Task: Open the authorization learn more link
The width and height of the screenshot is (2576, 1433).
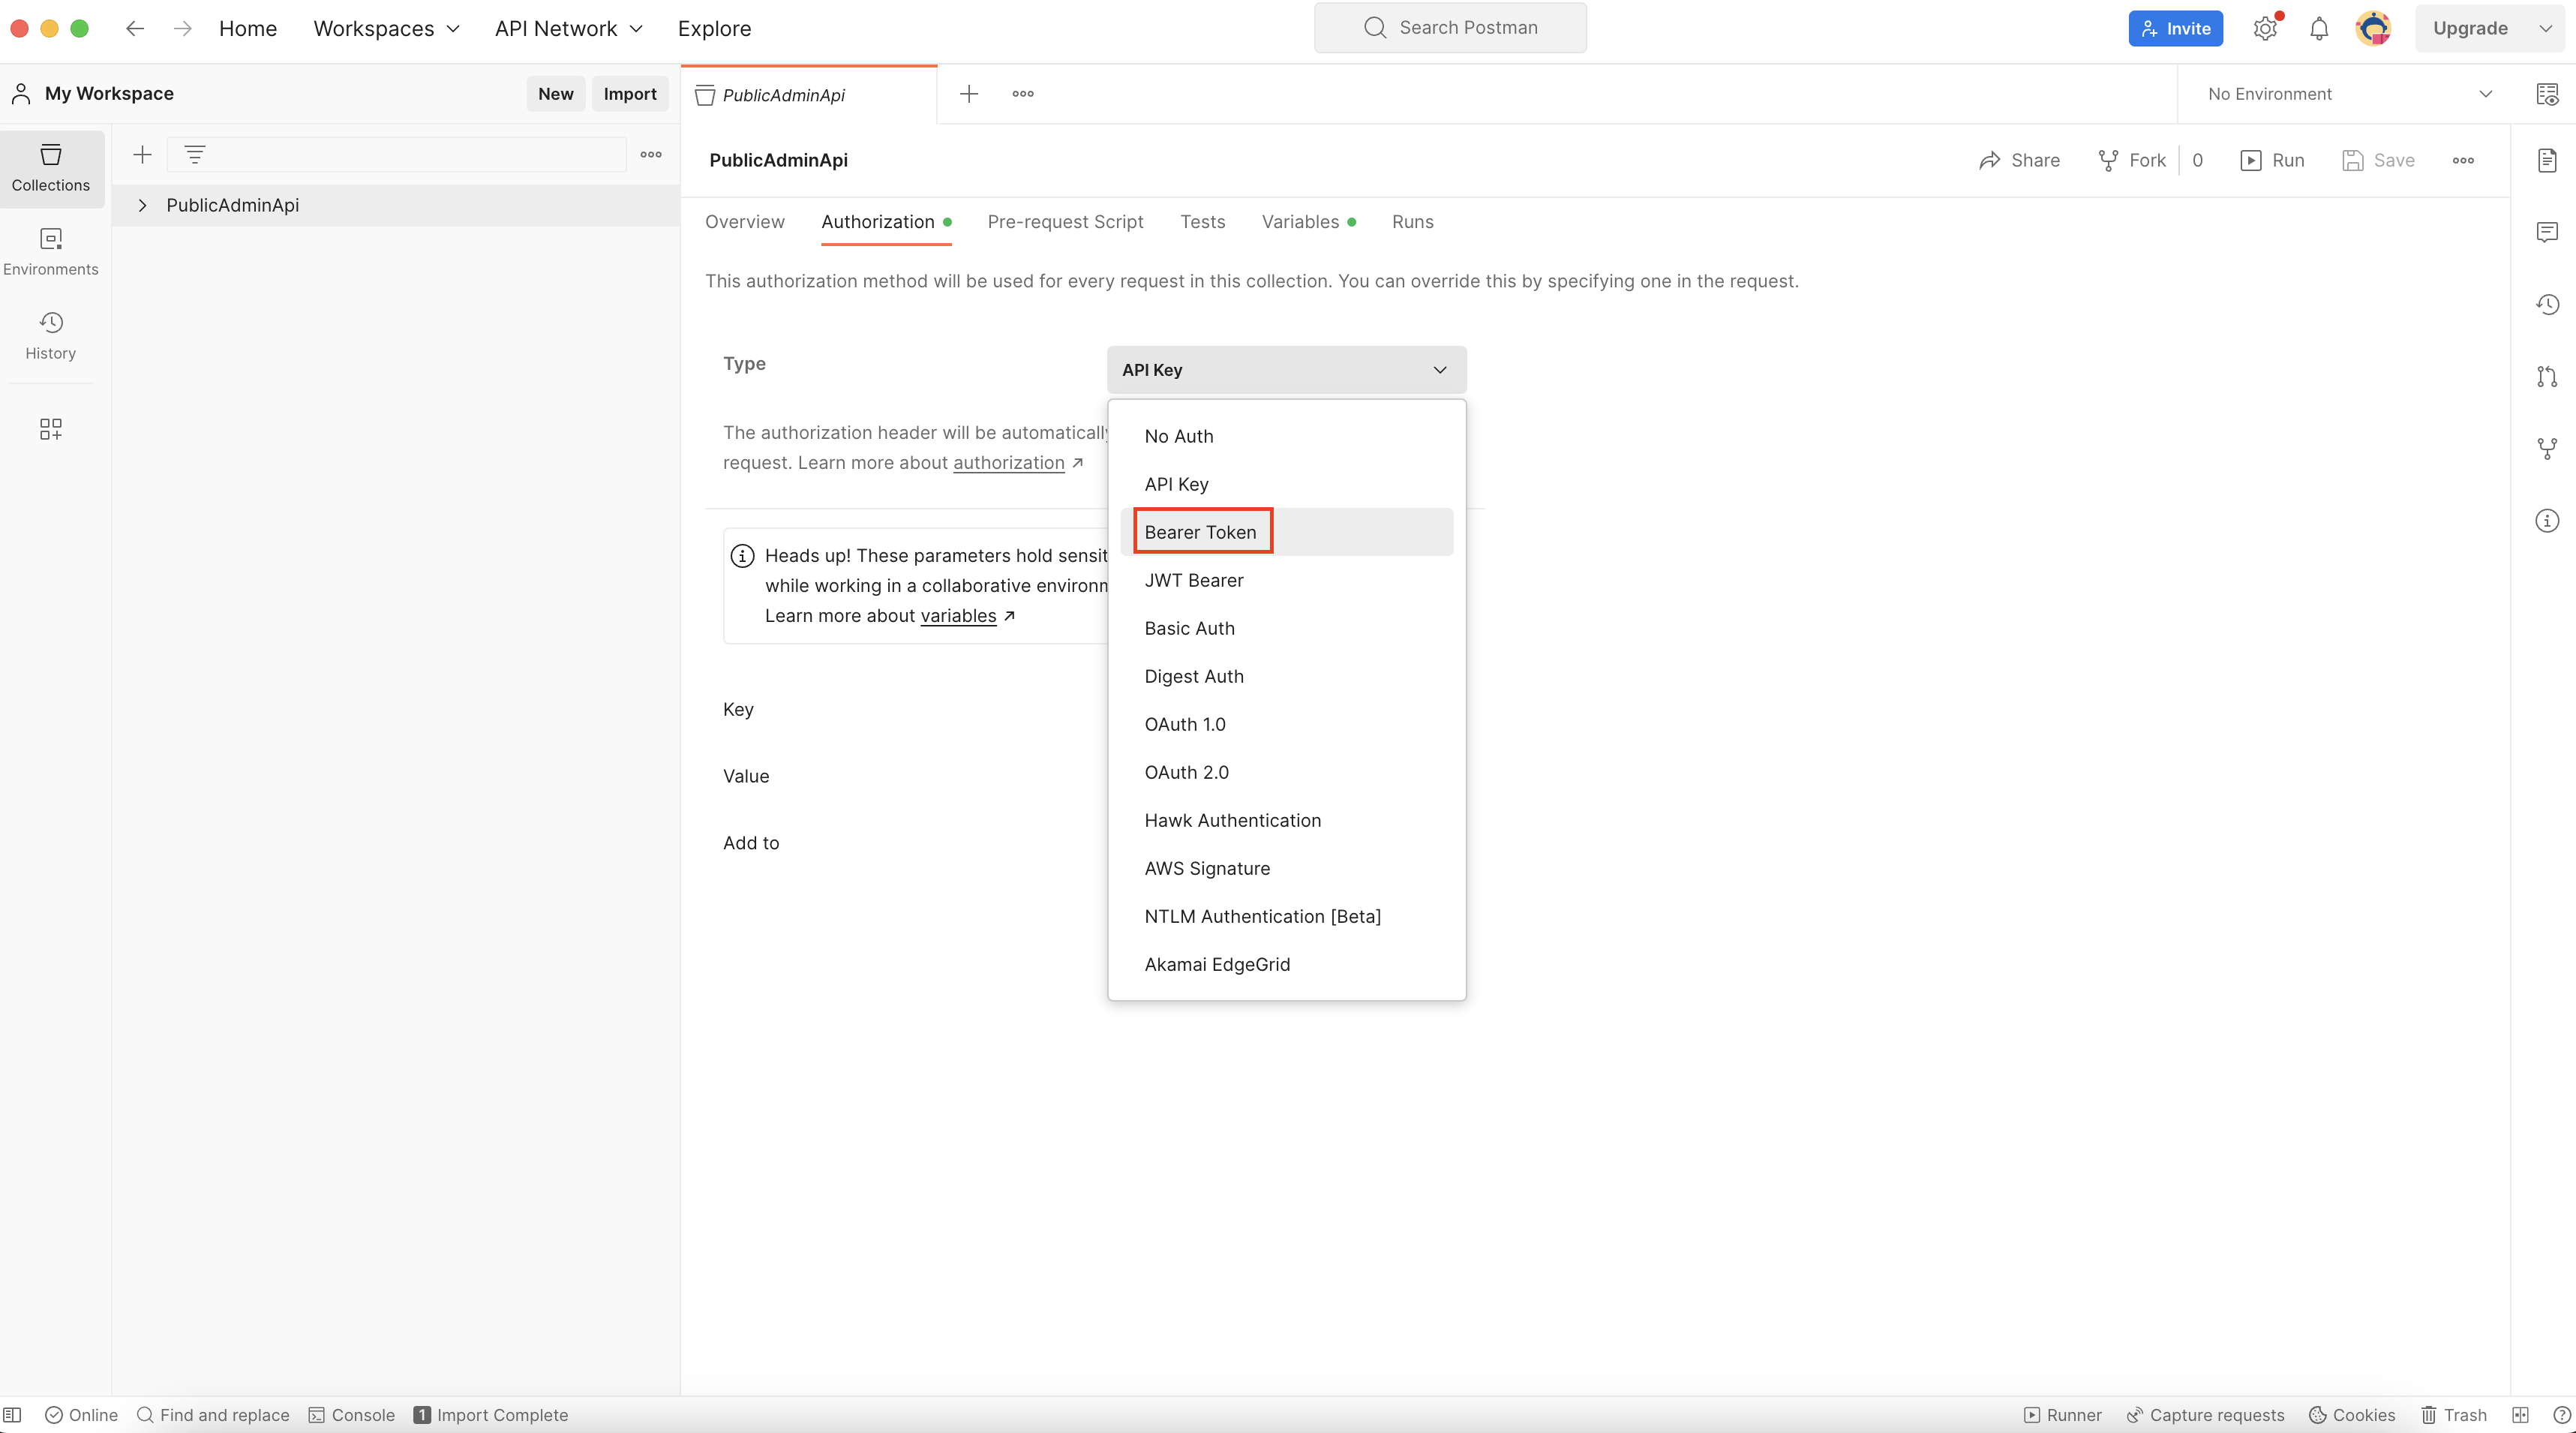Action: [1008, 462]
